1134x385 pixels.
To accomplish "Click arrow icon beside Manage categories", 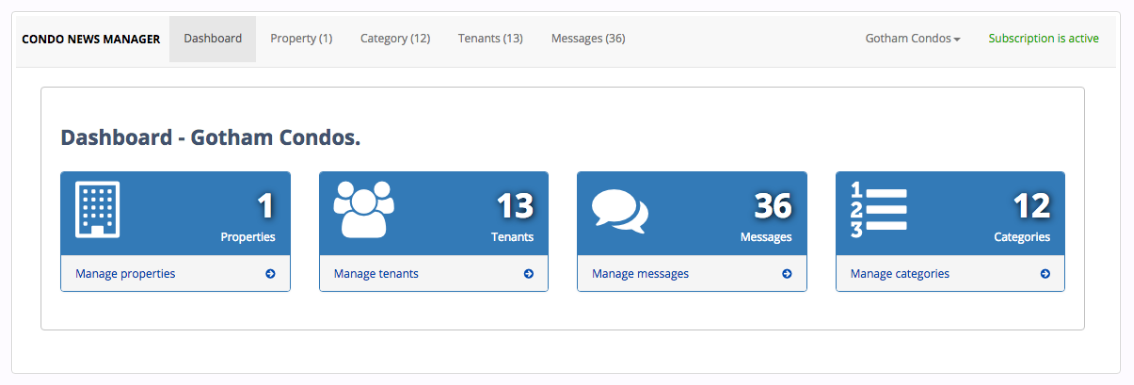I will coord(1045,274).
